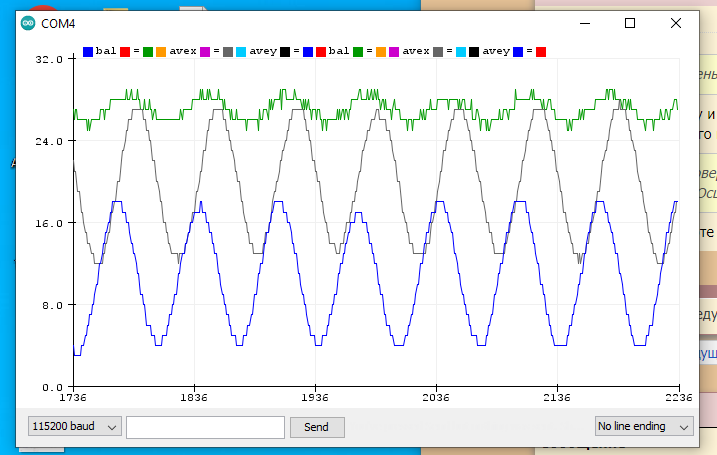
Task: Click the second avex legend label
Action: pyautogui.click(x=416, y=51)
